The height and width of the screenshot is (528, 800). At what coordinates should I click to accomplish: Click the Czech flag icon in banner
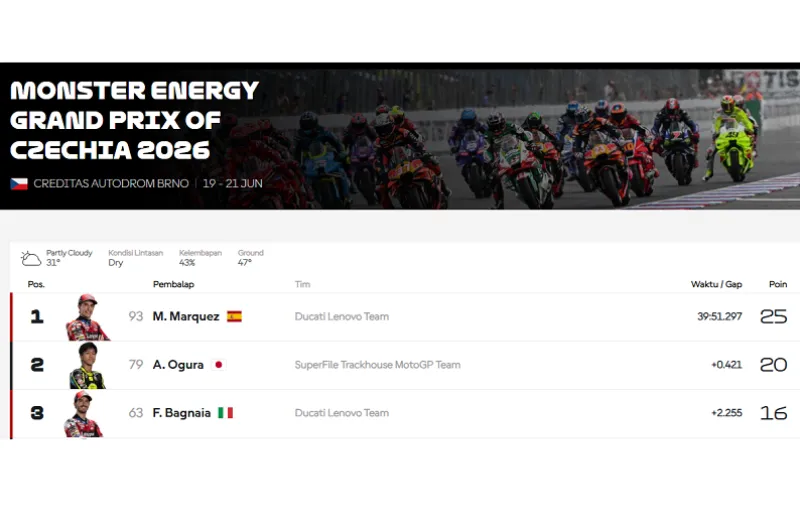(19, 184)
